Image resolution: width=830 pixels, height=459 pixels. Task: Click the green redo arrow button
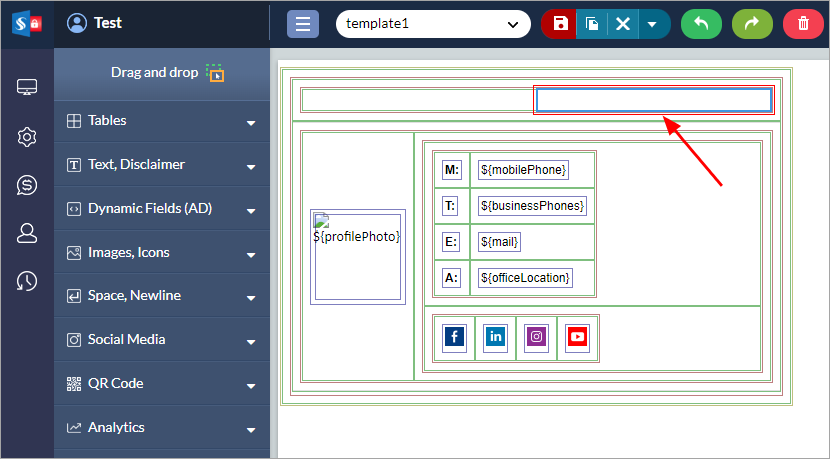(752, 24)
